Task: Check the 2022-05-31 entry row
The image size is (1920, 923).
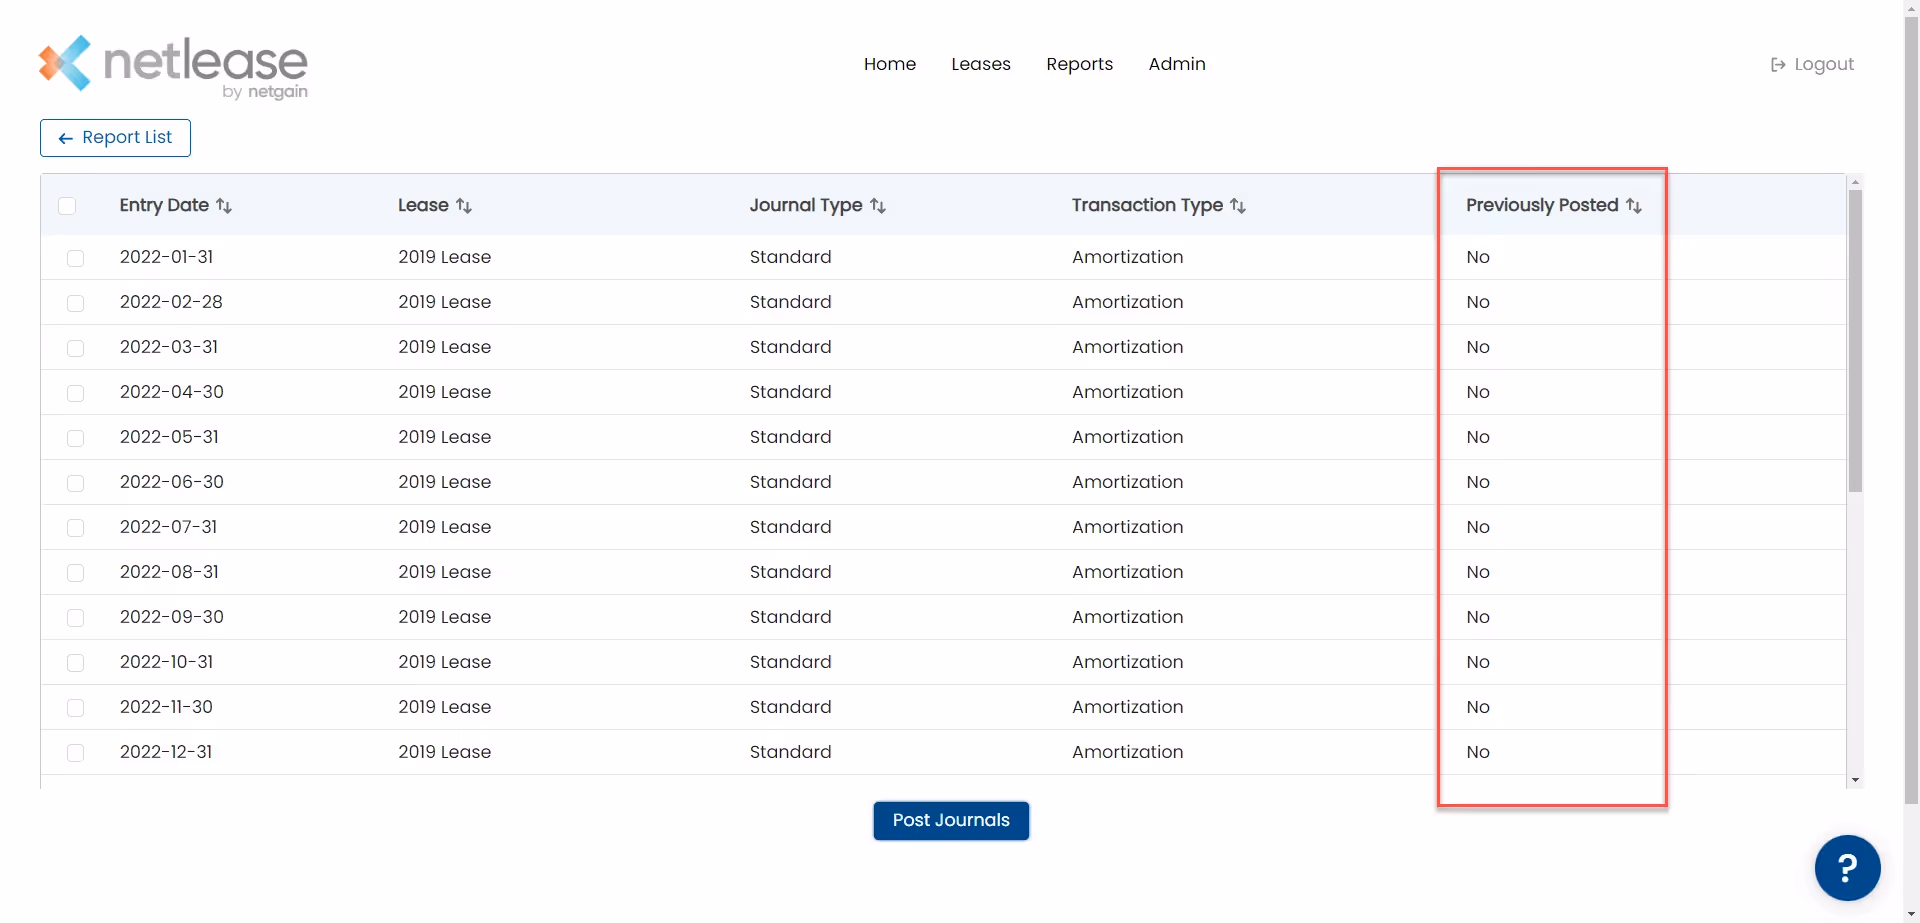Action: tap(75, 438)
